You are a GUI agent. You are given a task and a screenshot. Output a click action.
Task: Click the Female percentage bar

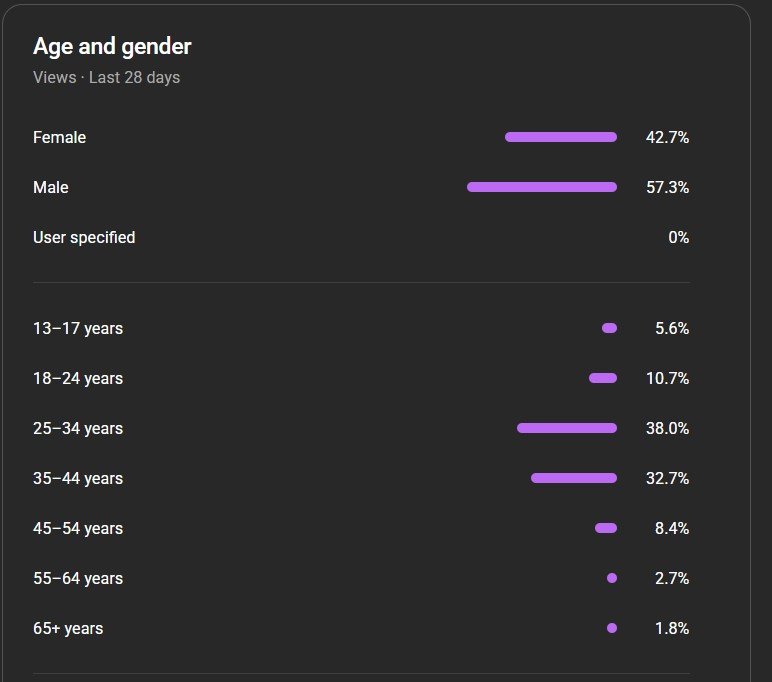[561, 137]
